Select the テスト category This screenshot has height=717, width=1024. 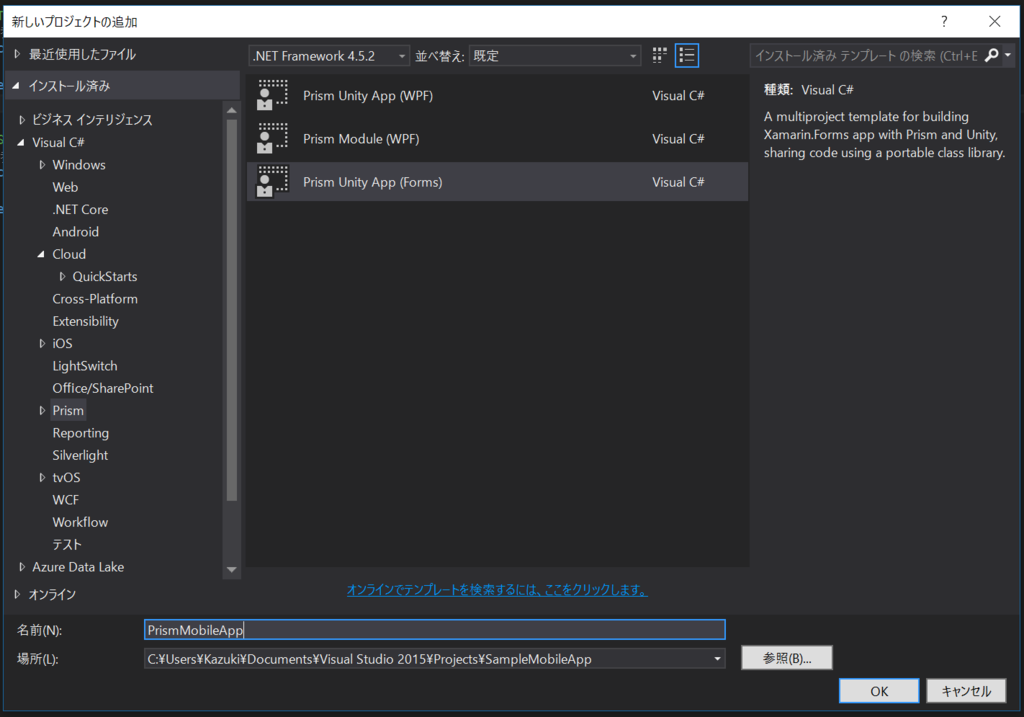(67, 545)
